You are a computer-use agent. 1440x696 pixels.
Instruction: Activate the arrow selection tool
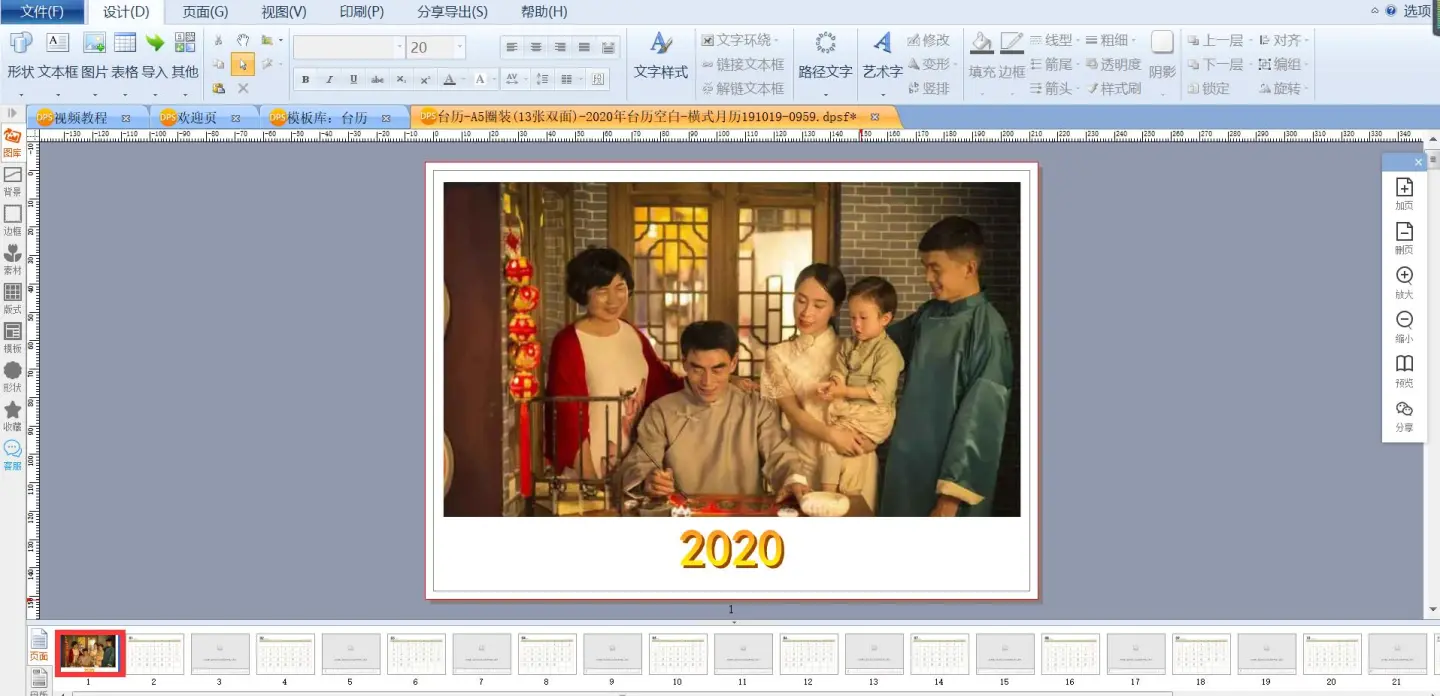tap(242, 65)
